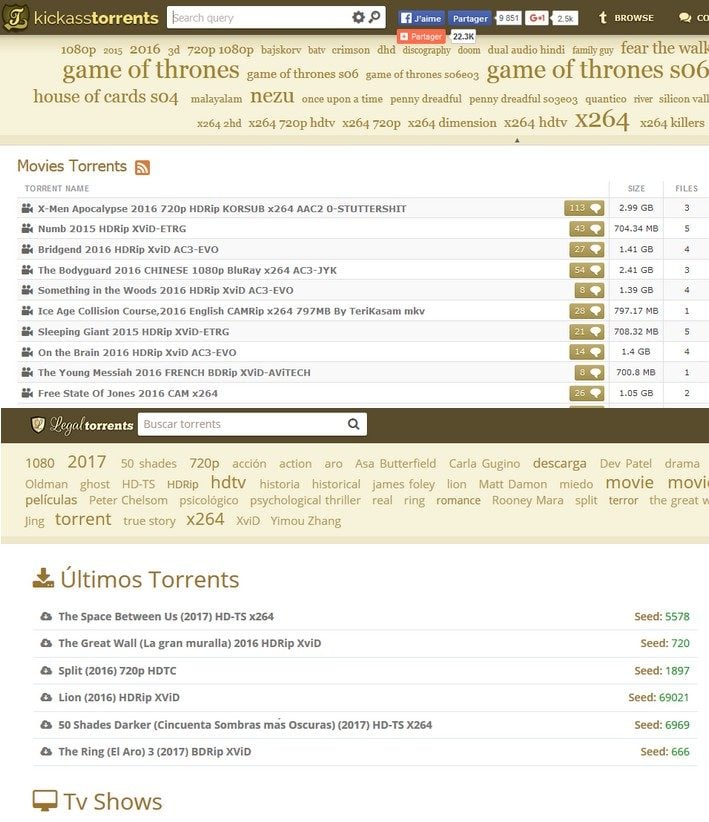The image size is (709, 822).
Task: Open Bridgend 2016 HDRip torrent link
Action: pos(128,249)
